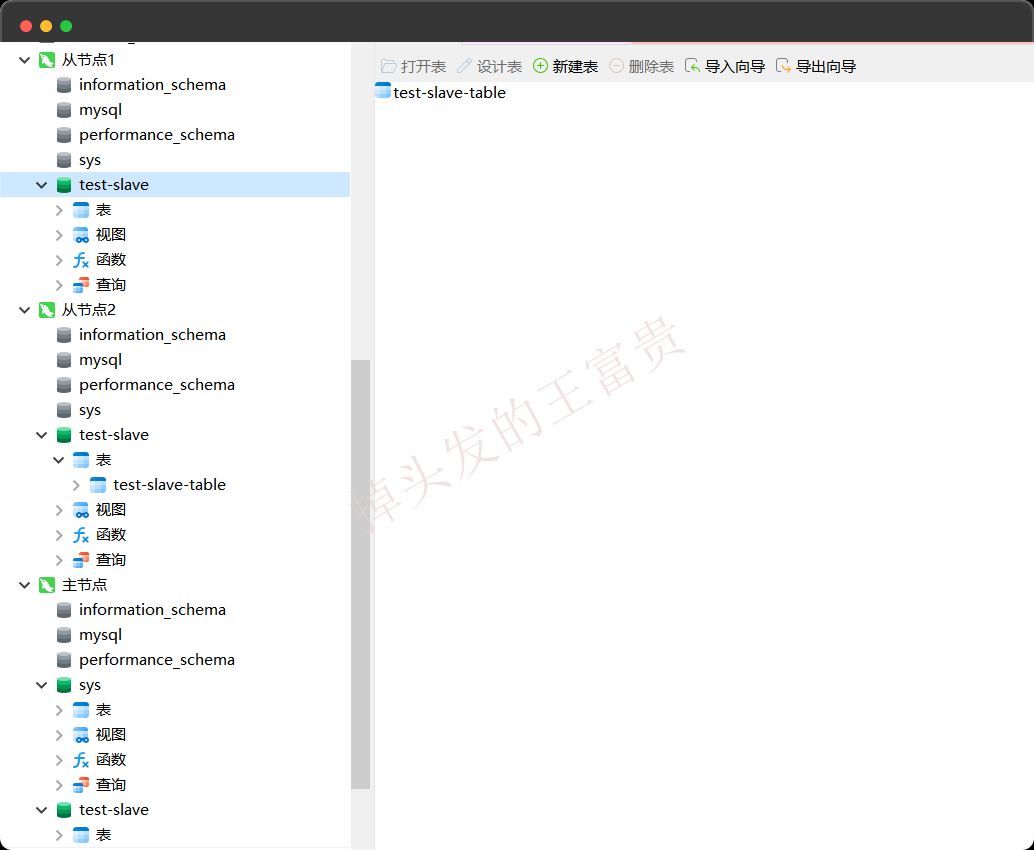Click the test-slave-table icon in the tree
The width and height of the screenshot is (1034, 850).
[98, 485]
